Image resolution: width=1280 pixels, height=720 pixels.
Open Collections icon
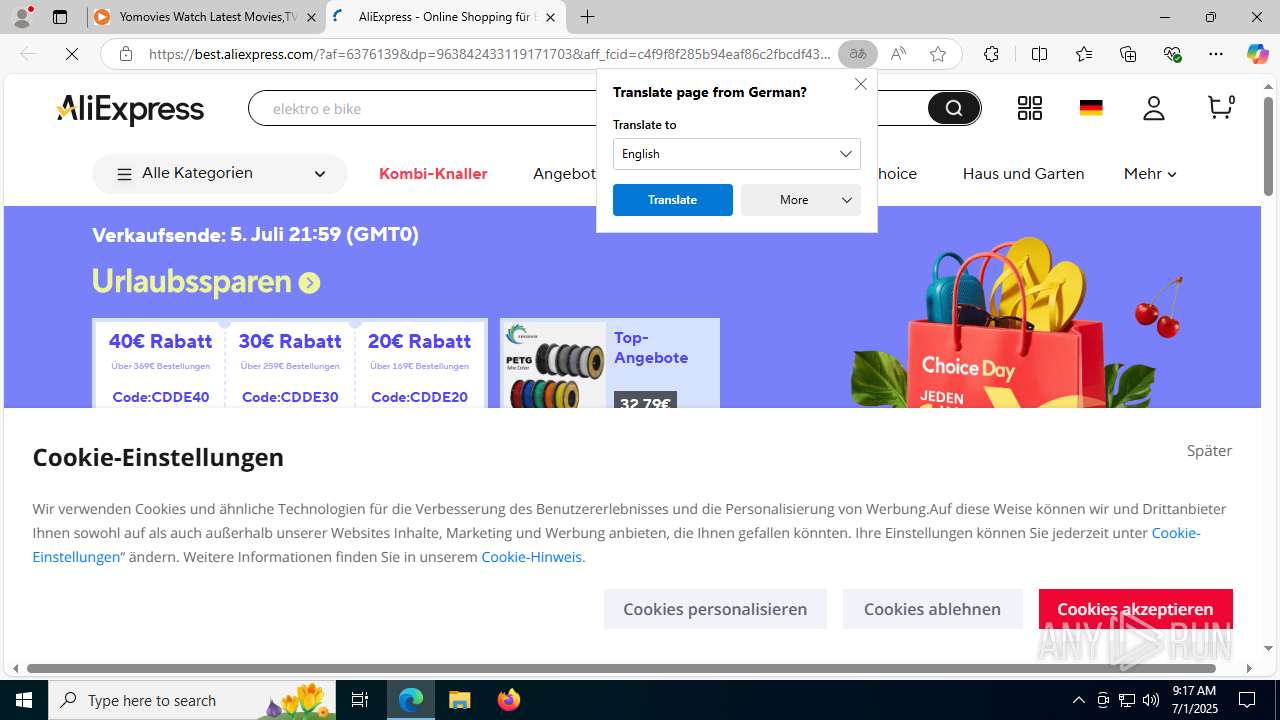coord(1128,54)
